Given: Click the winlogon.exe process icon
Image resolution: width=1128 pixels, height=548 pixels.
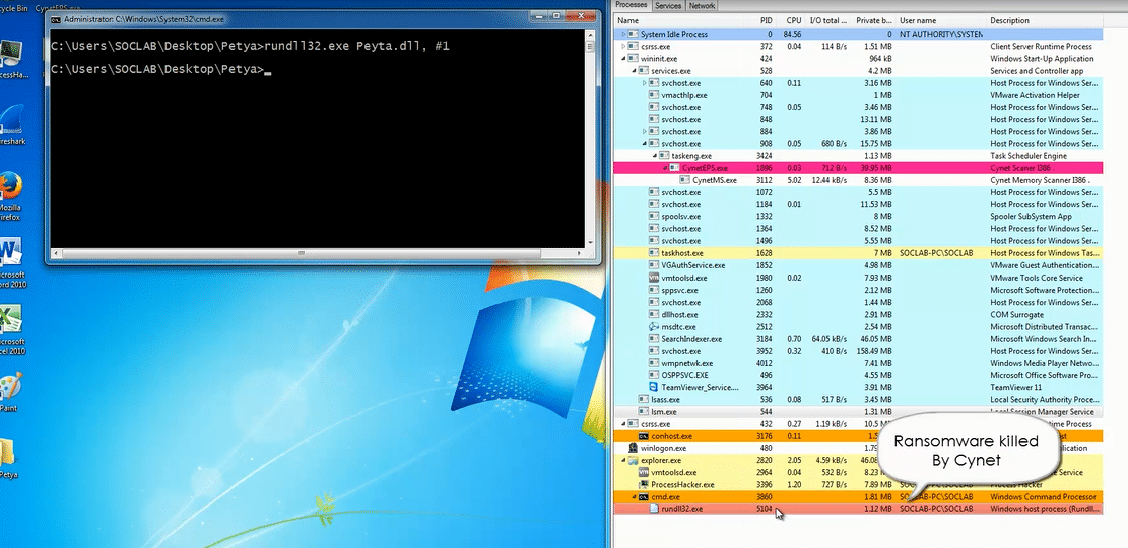Looking at the screenshot, I should click(633, 448).
